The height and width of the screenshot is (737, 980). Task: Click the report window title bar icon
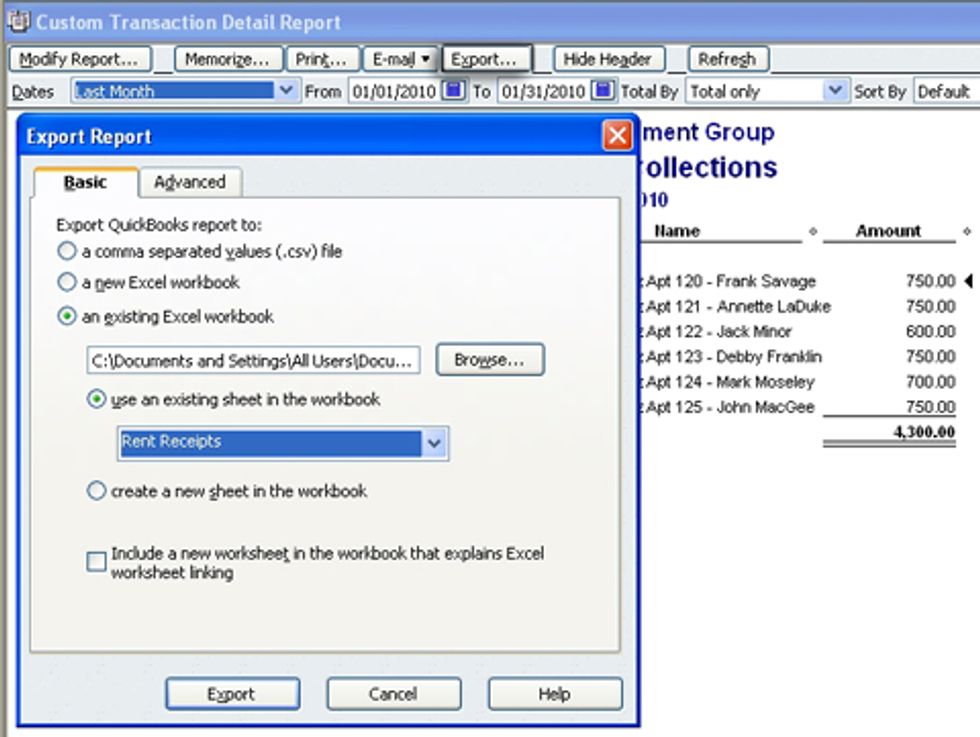(19, 21)
